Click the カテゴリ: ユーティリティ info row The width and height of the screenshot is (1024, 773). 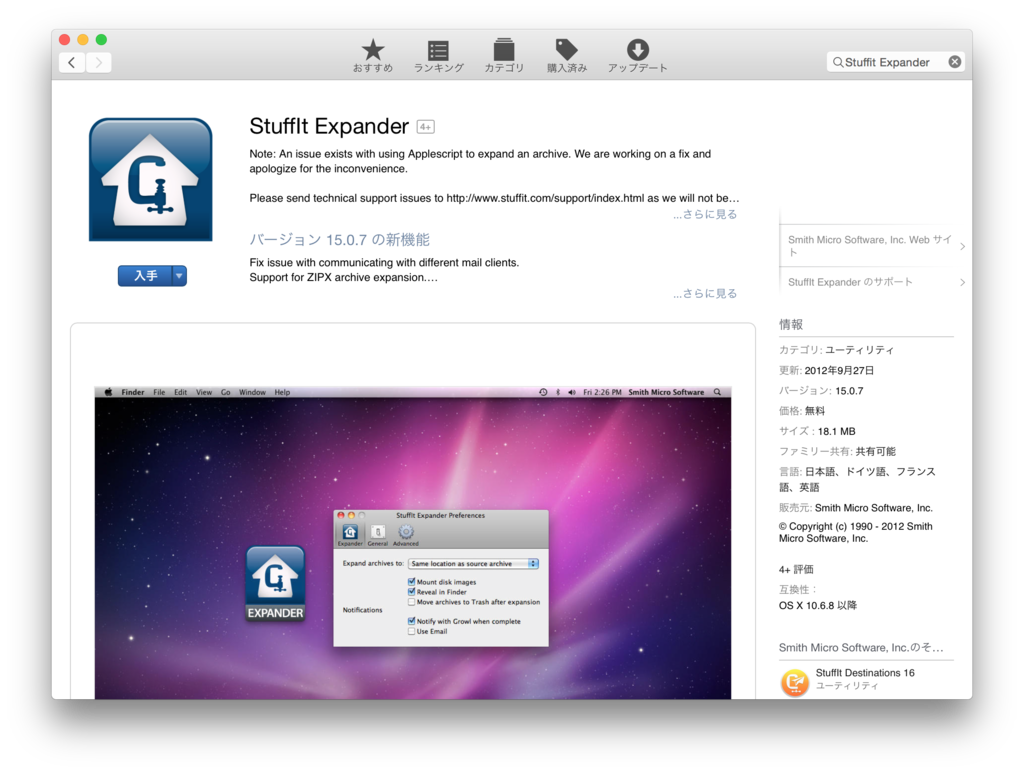(837, 350)
